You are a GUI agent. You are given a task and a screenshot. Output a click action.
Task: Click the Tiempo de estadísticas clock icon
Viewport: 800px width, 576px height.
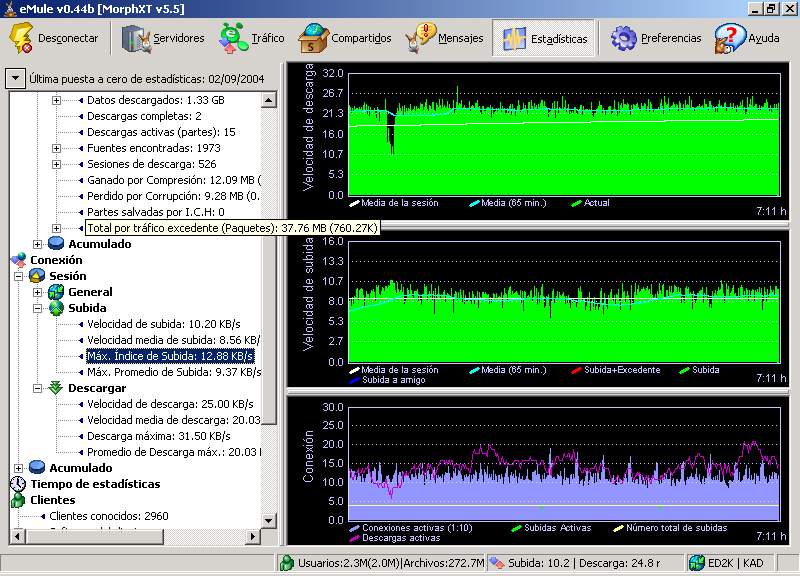click(18, 484)
